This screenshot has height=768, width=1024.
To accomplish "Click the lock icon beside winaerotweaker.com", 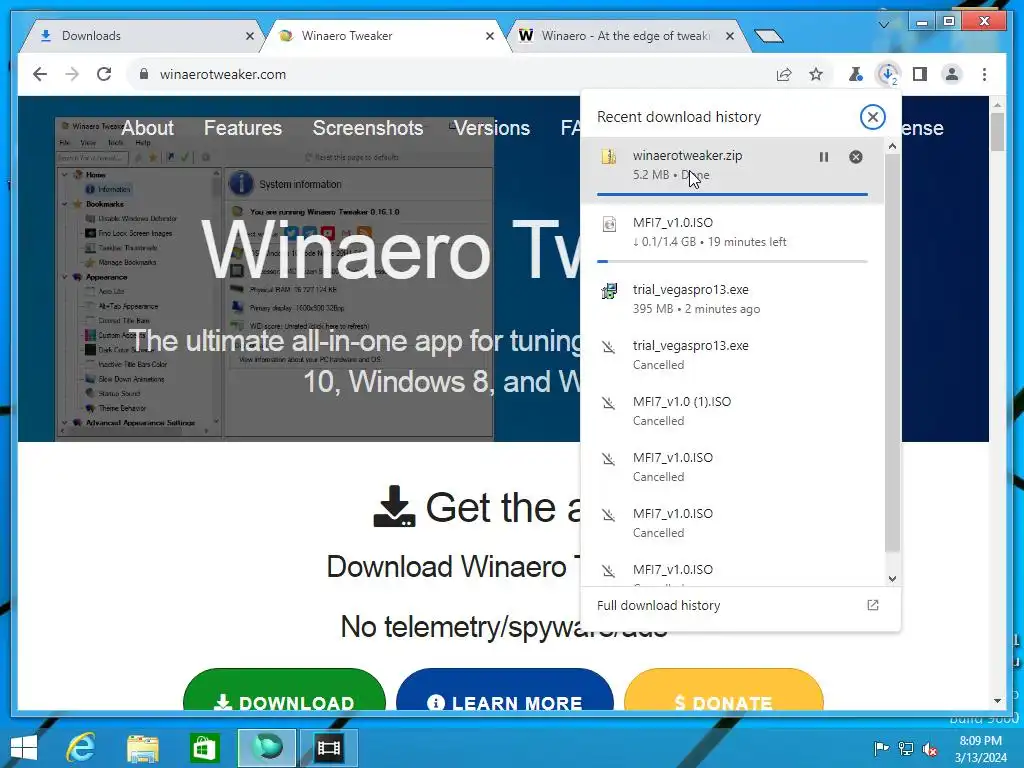I will (144, 74).
